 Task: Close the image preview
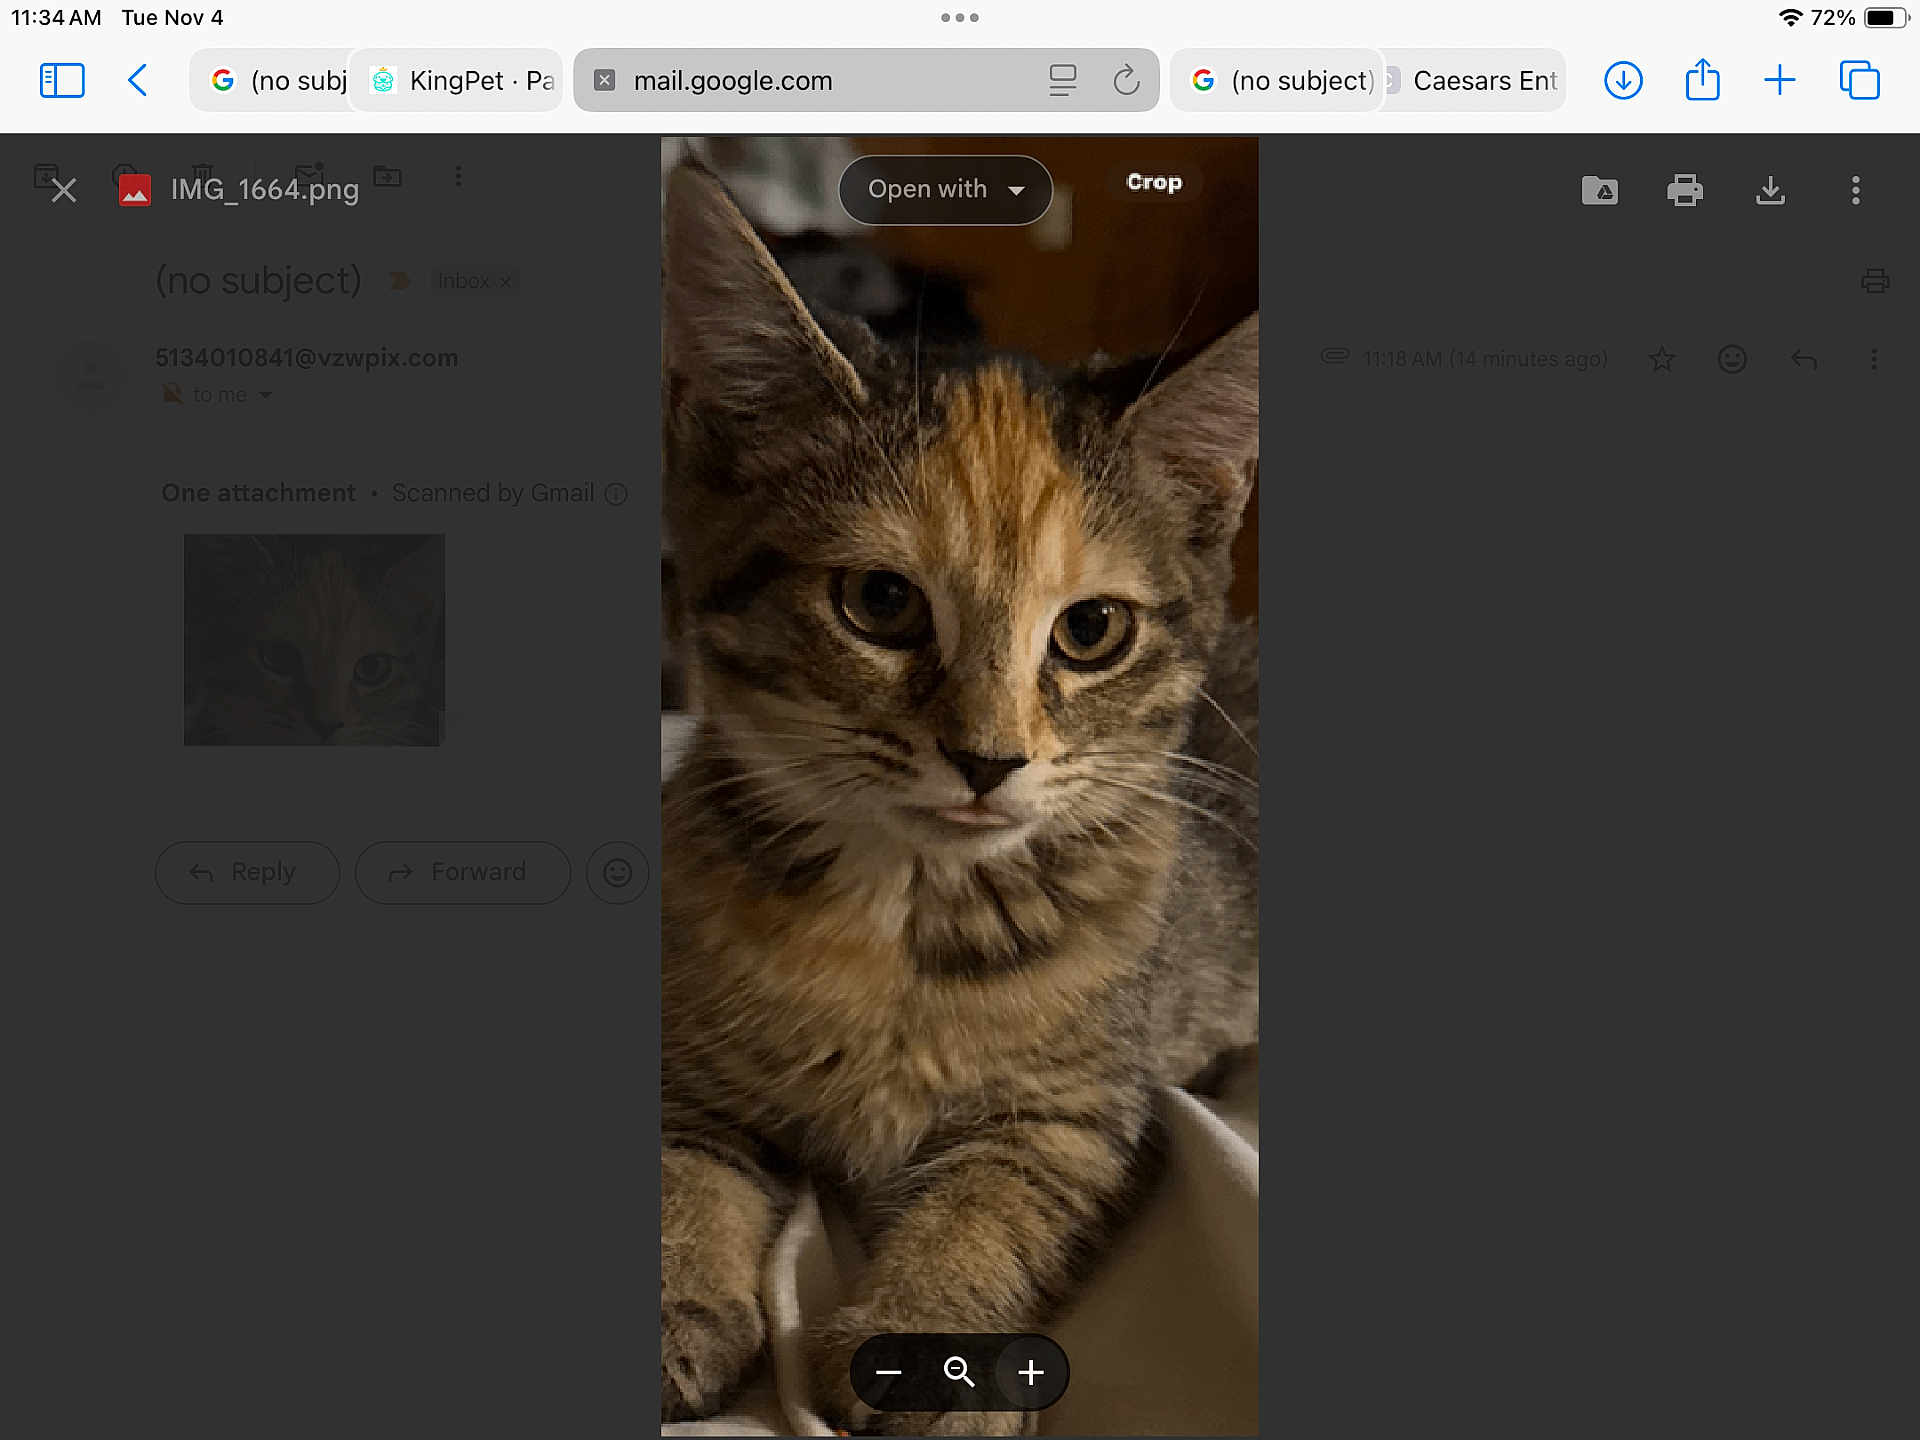(x=64, y=190)
